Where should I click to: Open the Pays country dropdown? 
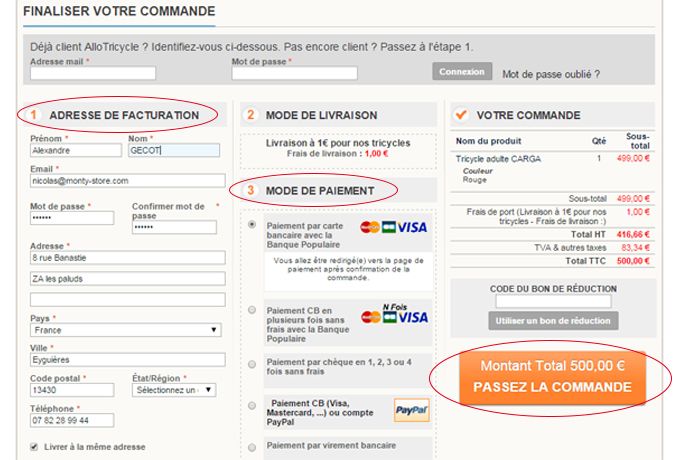click(x=127, y=330)
